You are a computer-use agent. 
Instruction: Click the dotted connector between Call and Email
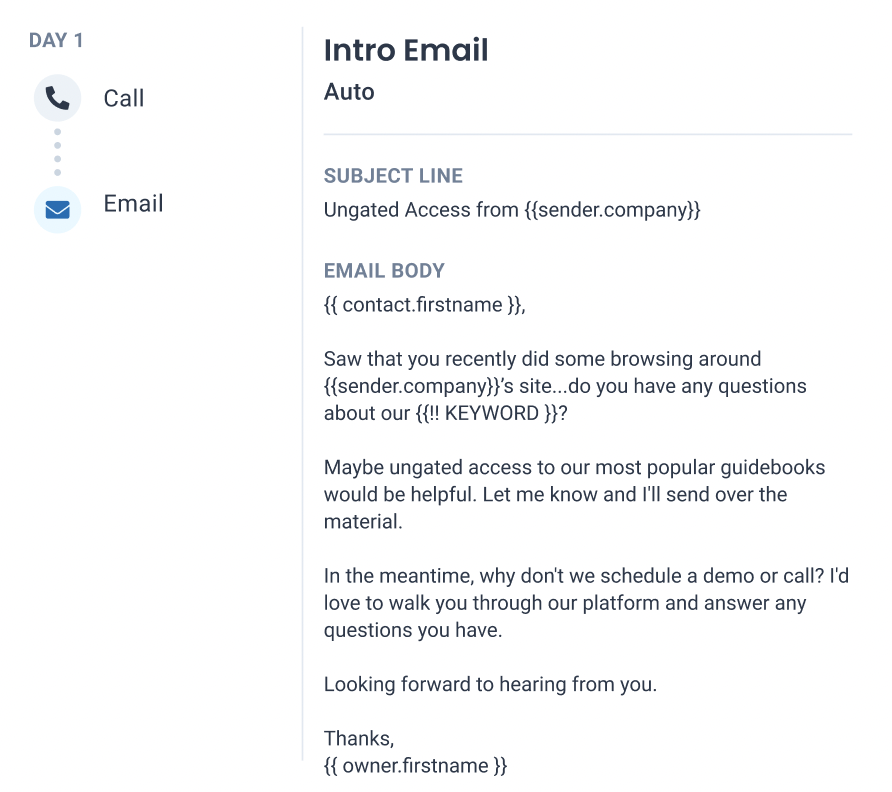(57, 152)
